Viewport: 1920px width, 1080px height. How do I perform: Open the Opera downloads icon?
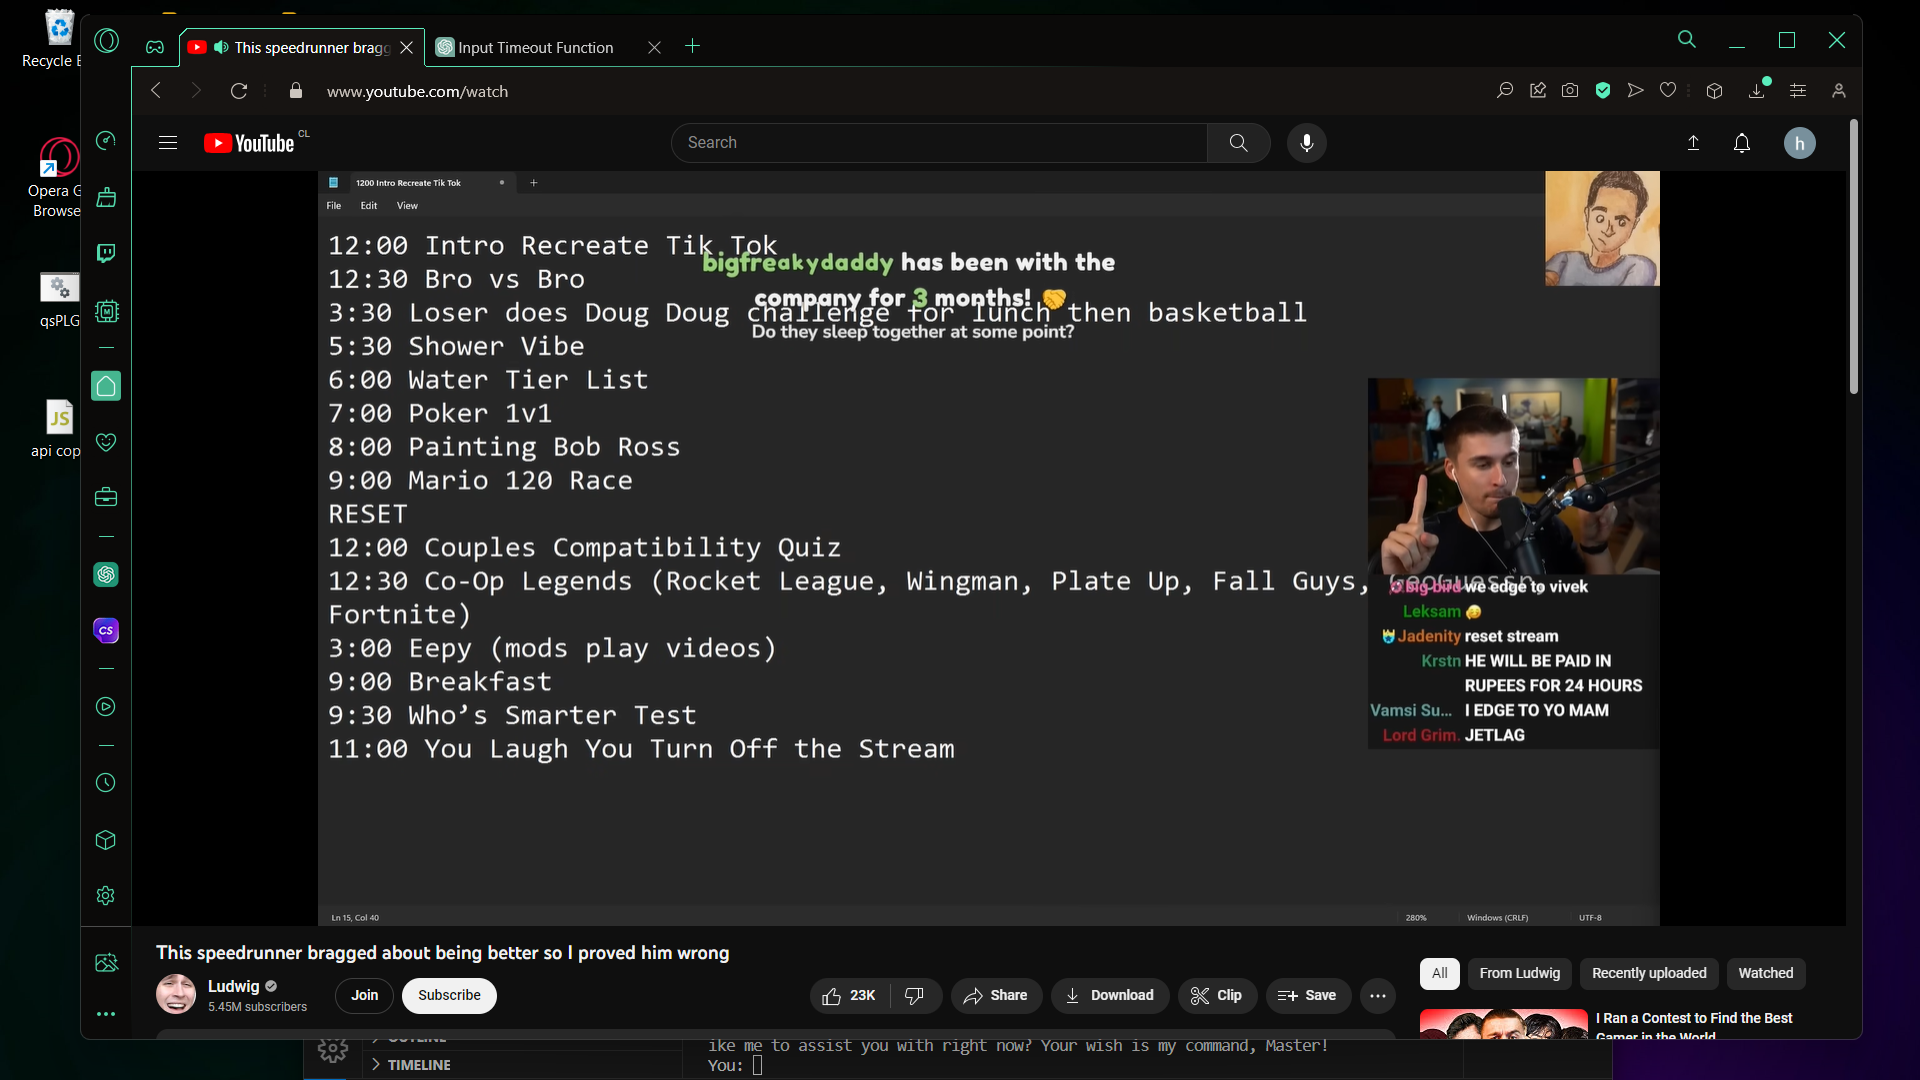tap(1757, 91)
